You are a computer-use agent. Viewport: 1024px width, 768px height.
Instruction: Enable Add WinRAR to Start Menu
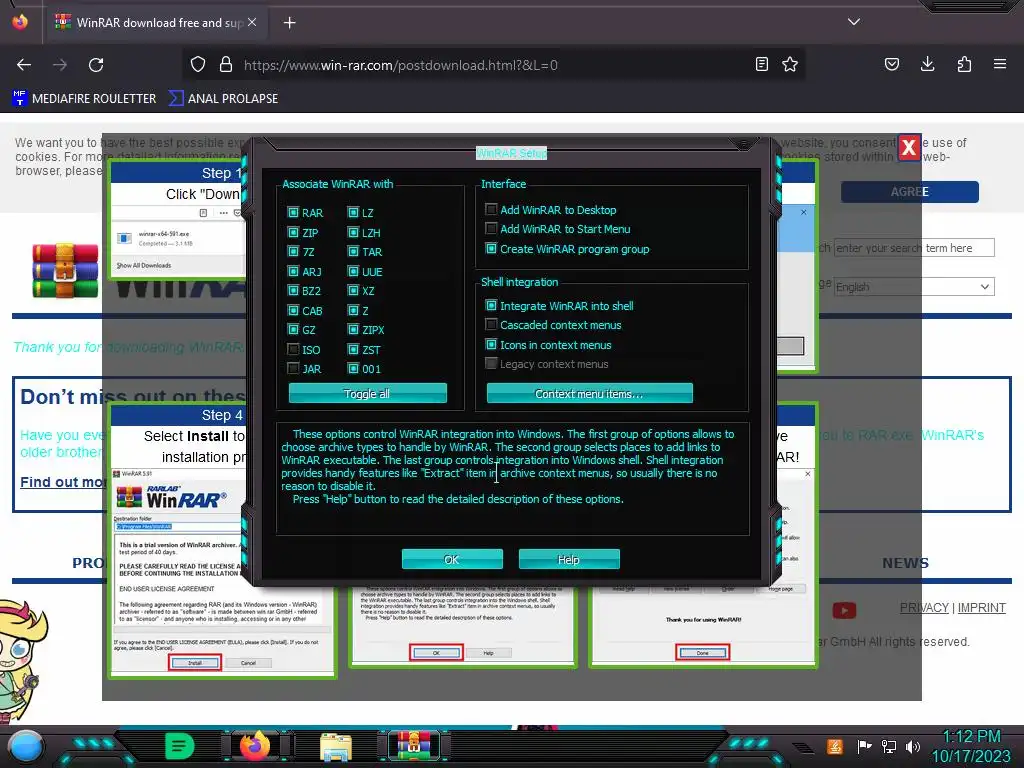(491, 228)
